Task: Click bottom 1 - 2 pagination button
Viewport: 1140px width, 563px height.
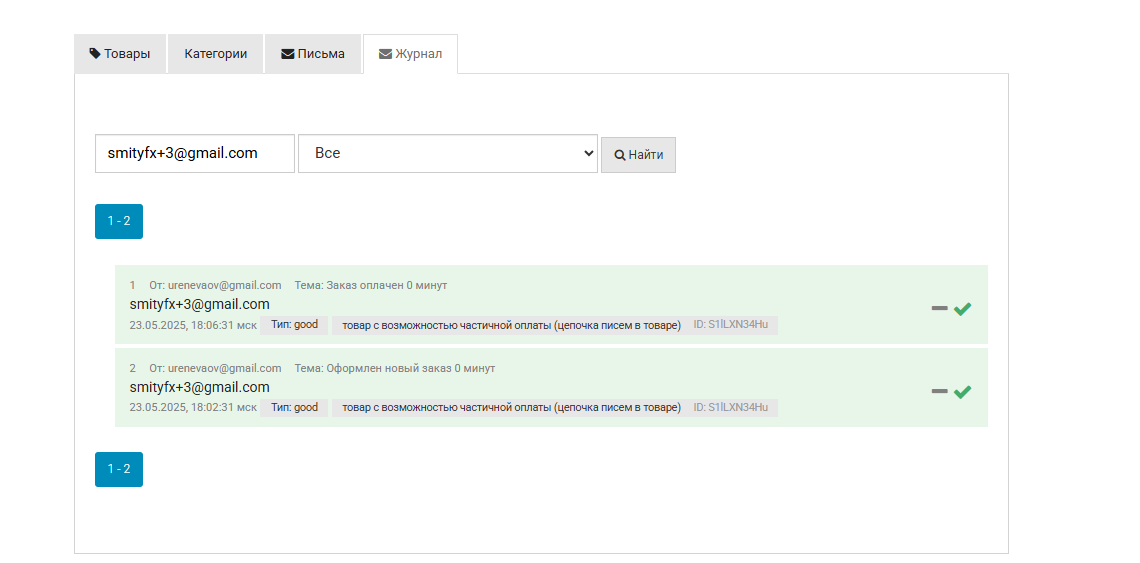Action: click(119, 469)
